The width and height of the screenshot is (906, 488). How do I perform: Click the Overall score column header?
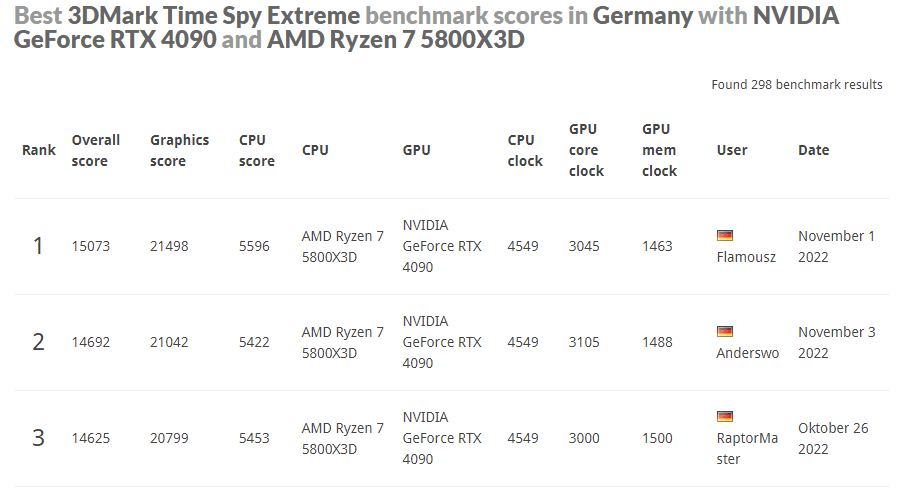[96, 150]
